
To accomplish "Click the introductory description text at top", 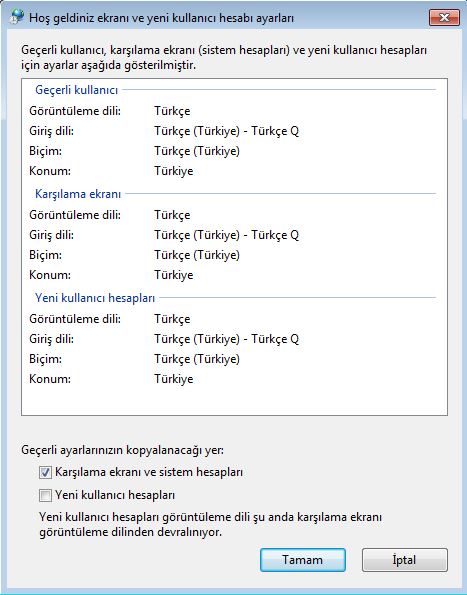I will pyautogui.click(x=224, y=58).
